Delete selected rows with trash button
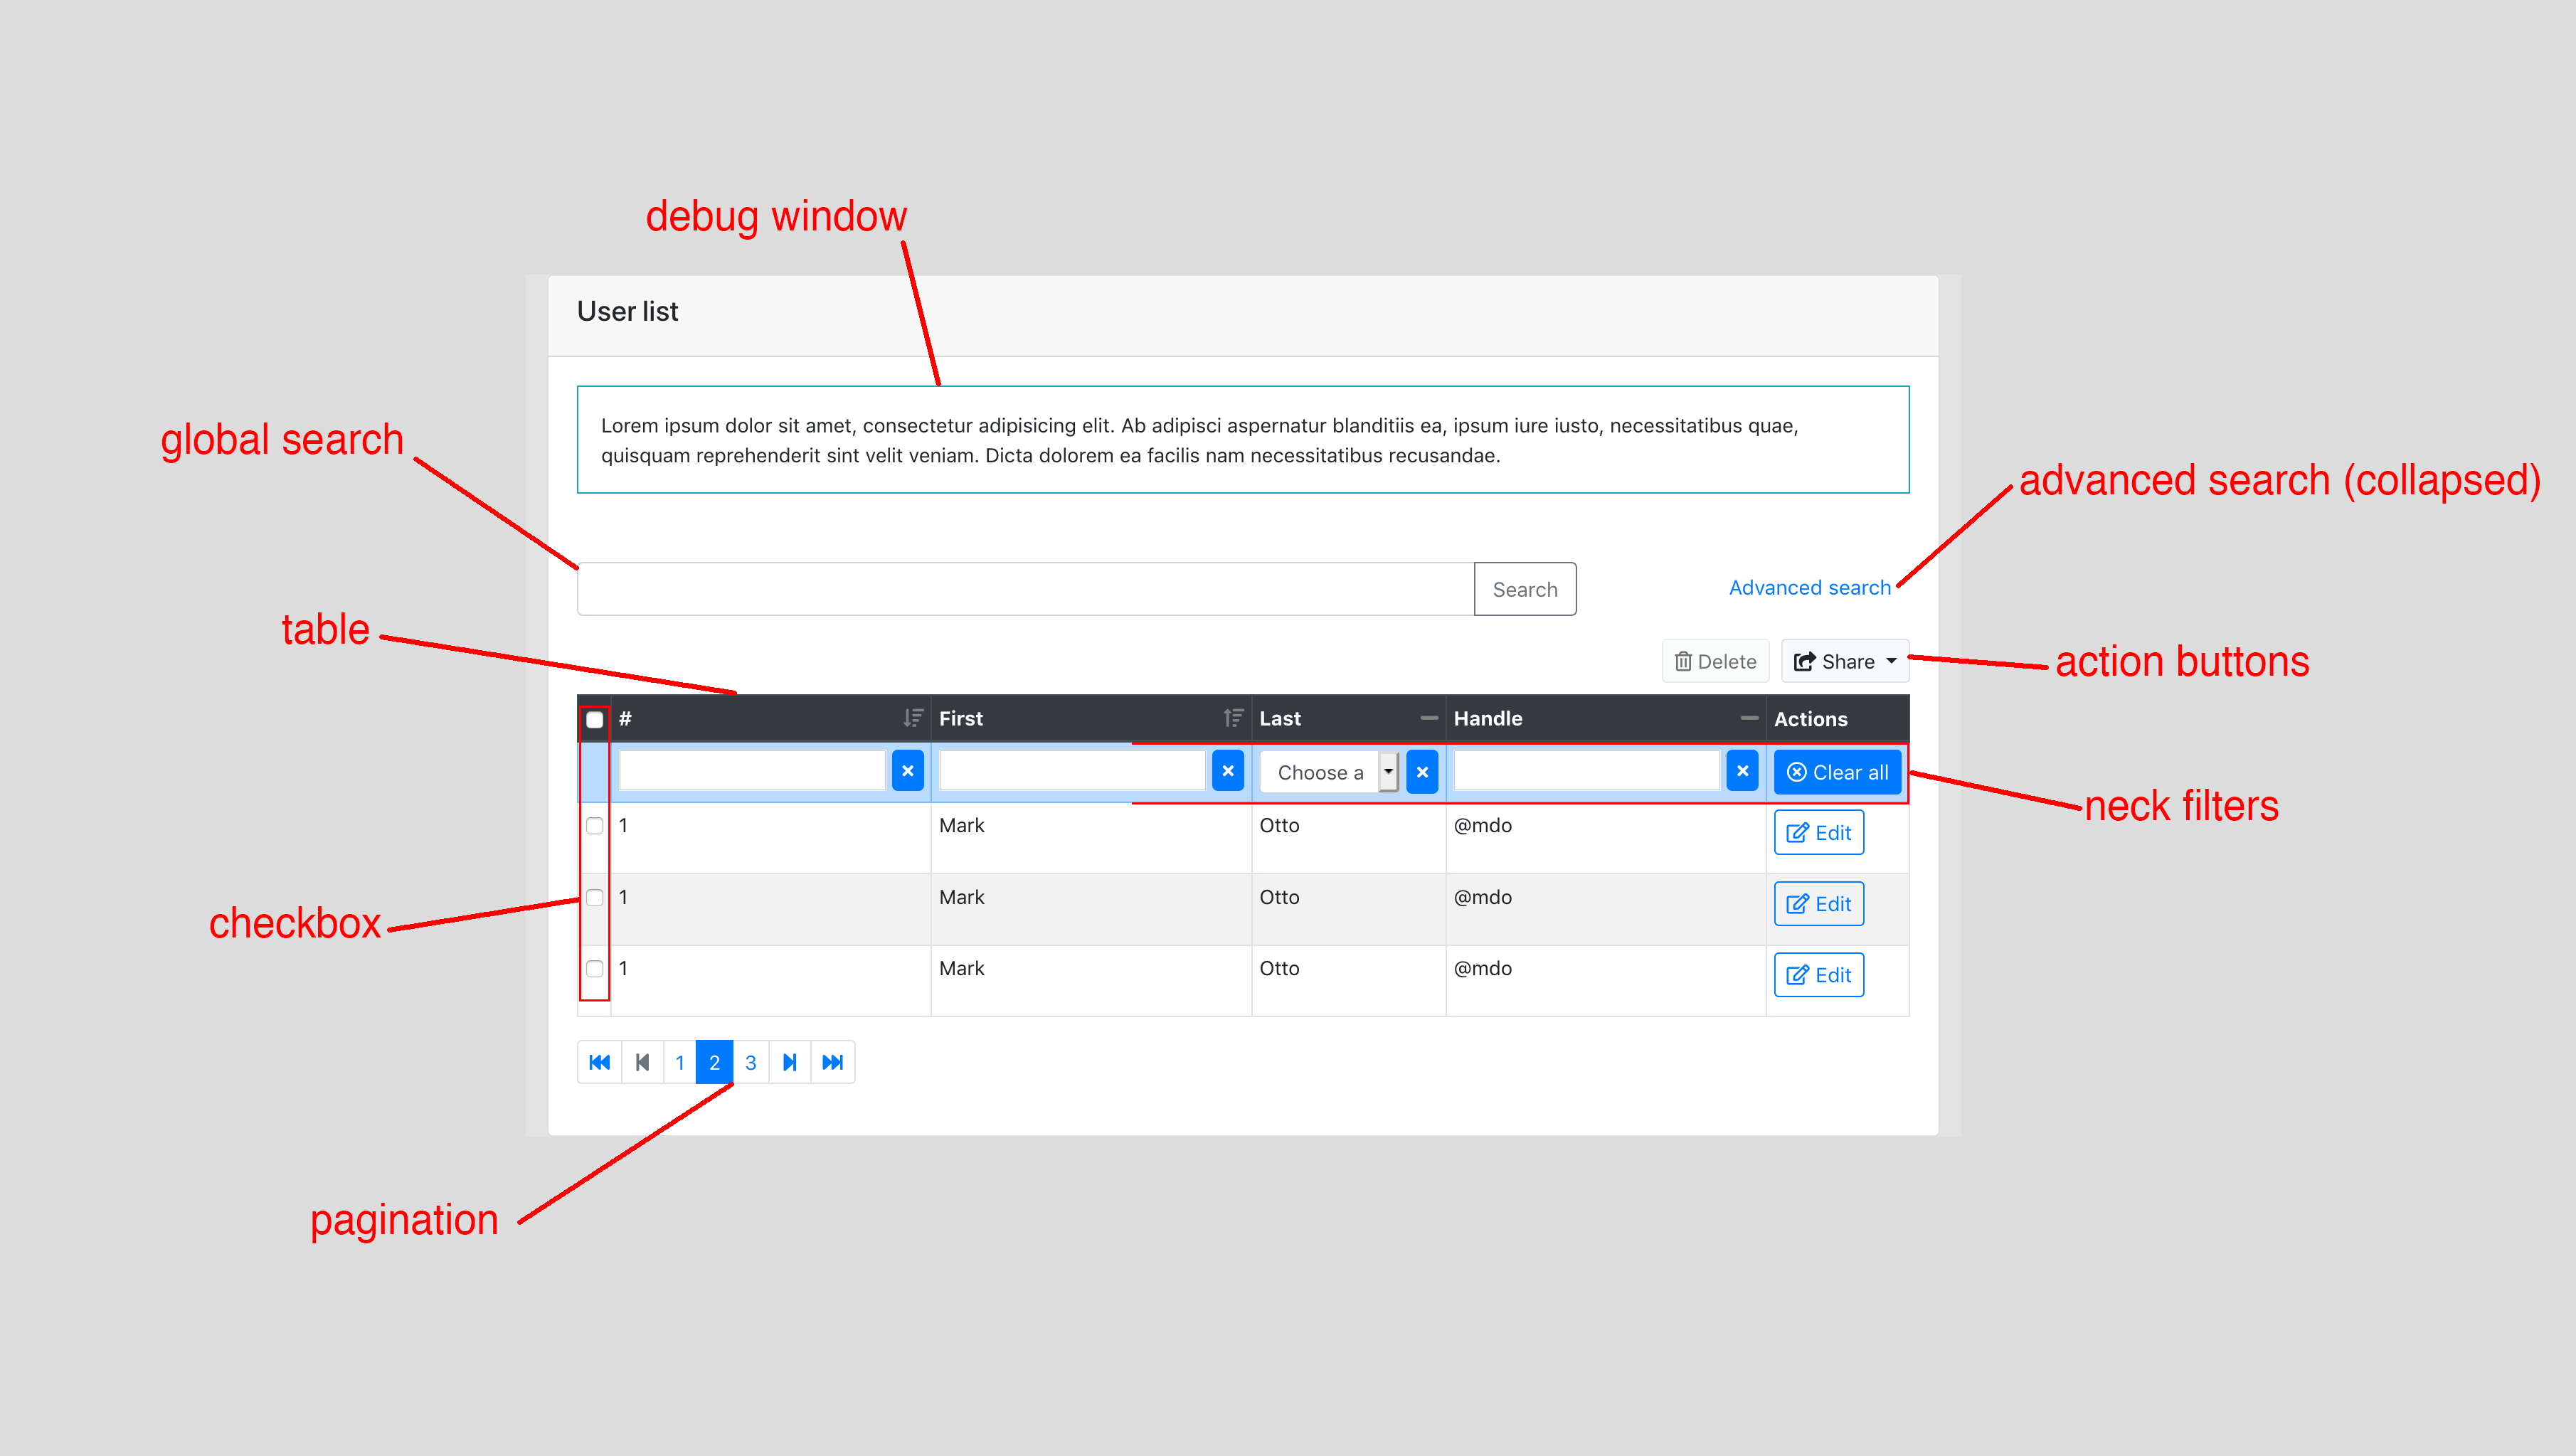 (1714, 661)
